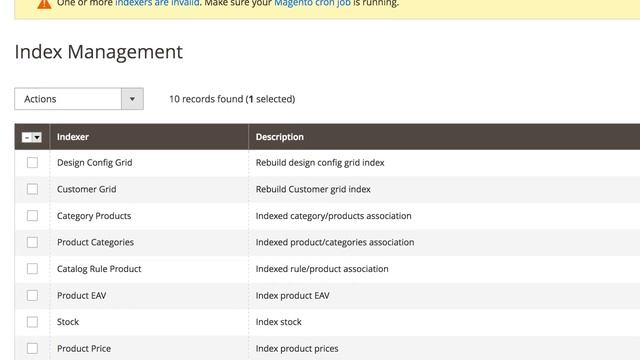640x360 pixels.
Task: Click the 'Catalog Rule Product' indexer name
Action: coord(99,269)
